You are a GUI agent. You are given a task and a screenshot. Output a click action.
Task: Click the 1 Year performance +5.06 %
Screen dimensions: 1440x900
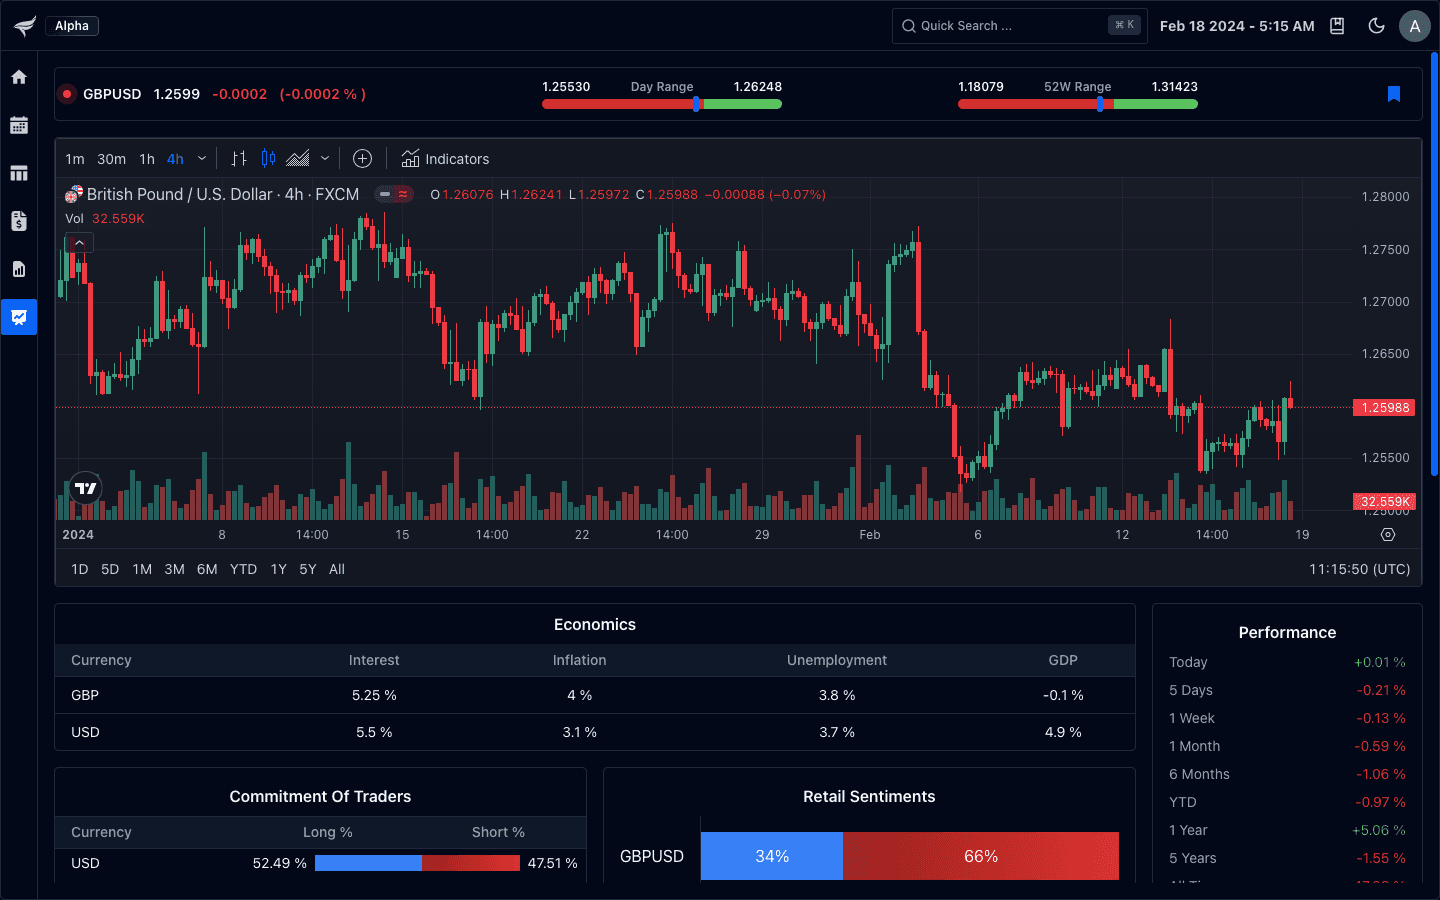pyautogui.click(x=1379, y=830)
